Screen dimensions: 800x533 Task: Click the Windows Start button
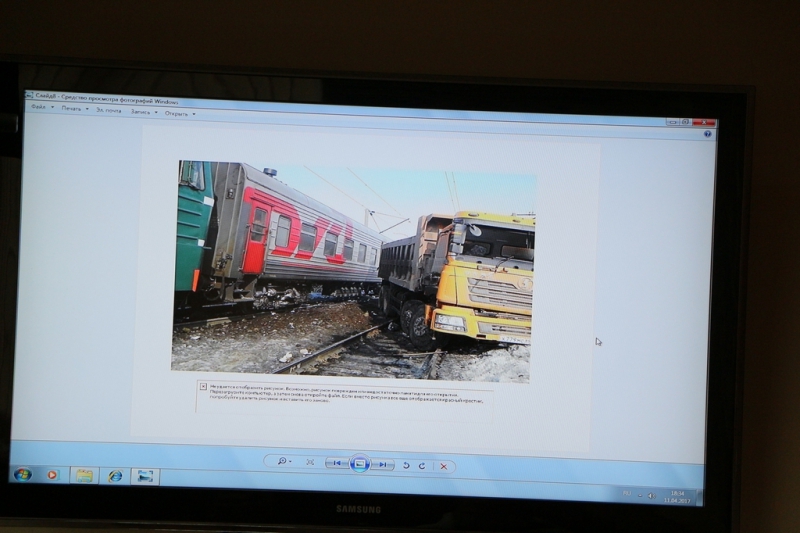pos(22,474)
